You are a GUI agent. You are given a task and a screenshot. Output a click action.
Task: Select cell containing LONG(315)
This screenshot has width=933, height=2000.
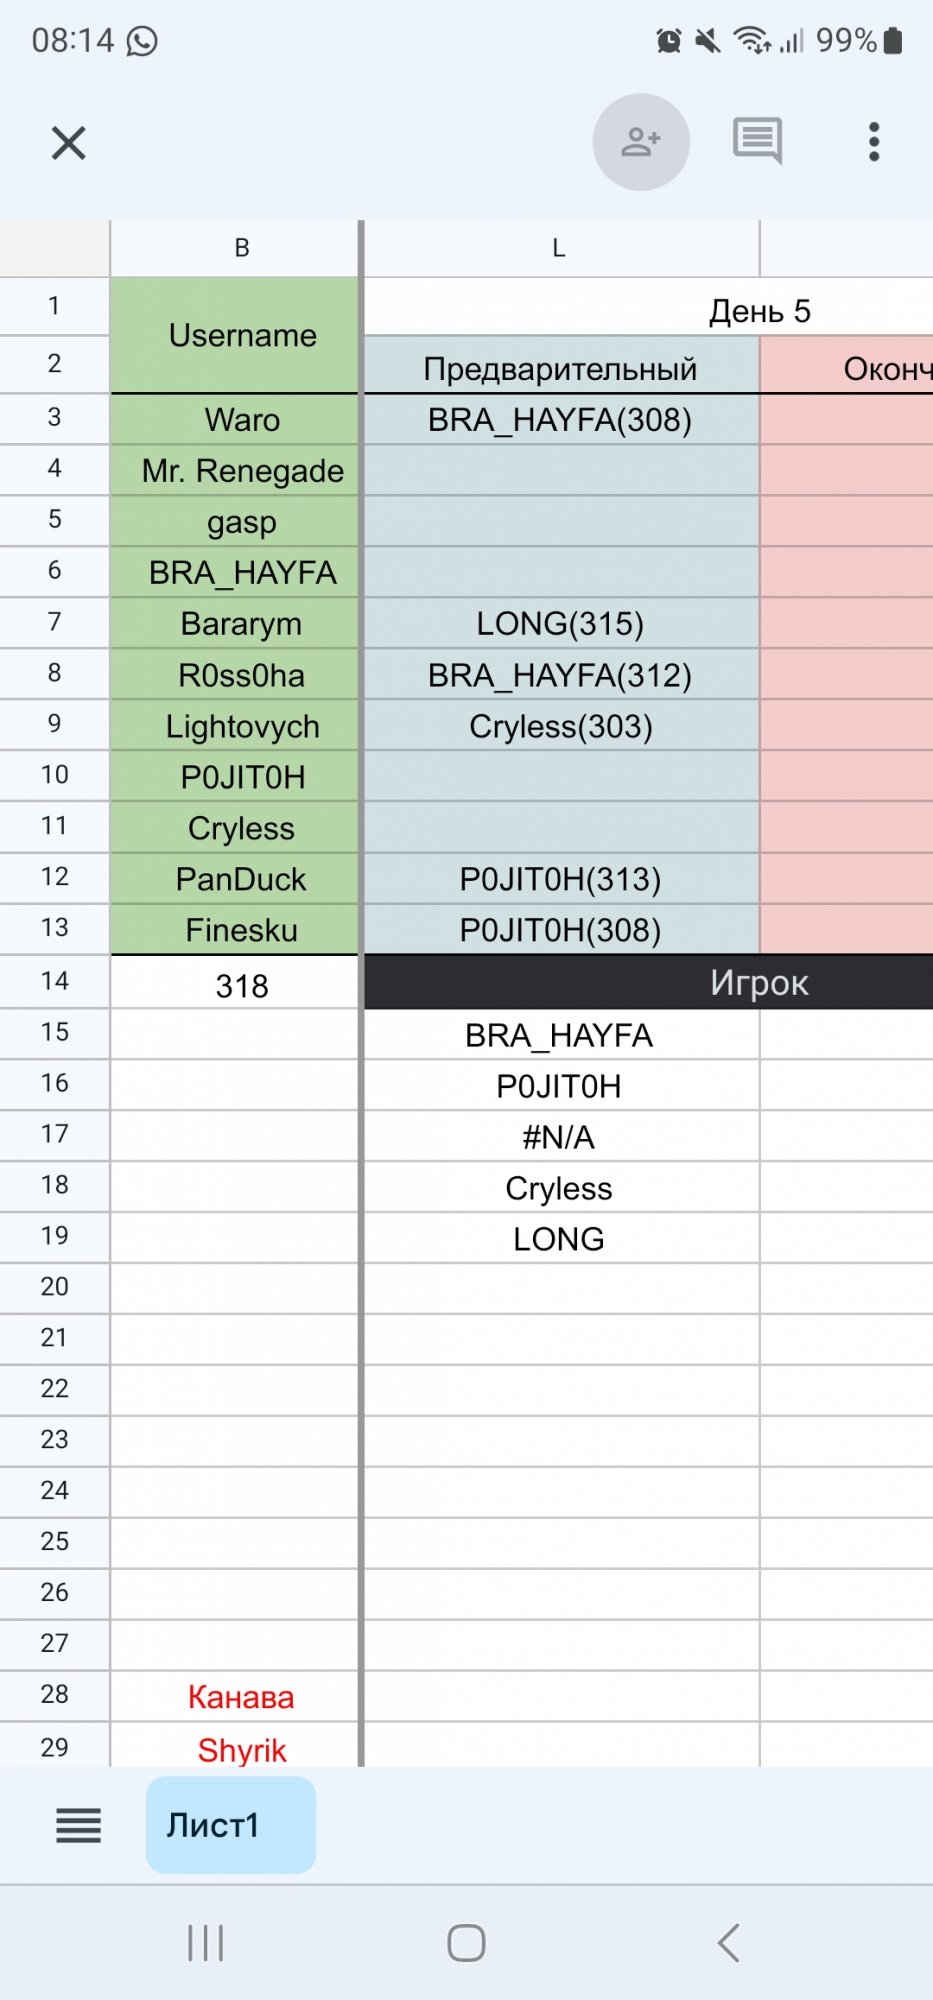[x=560, y=624]
